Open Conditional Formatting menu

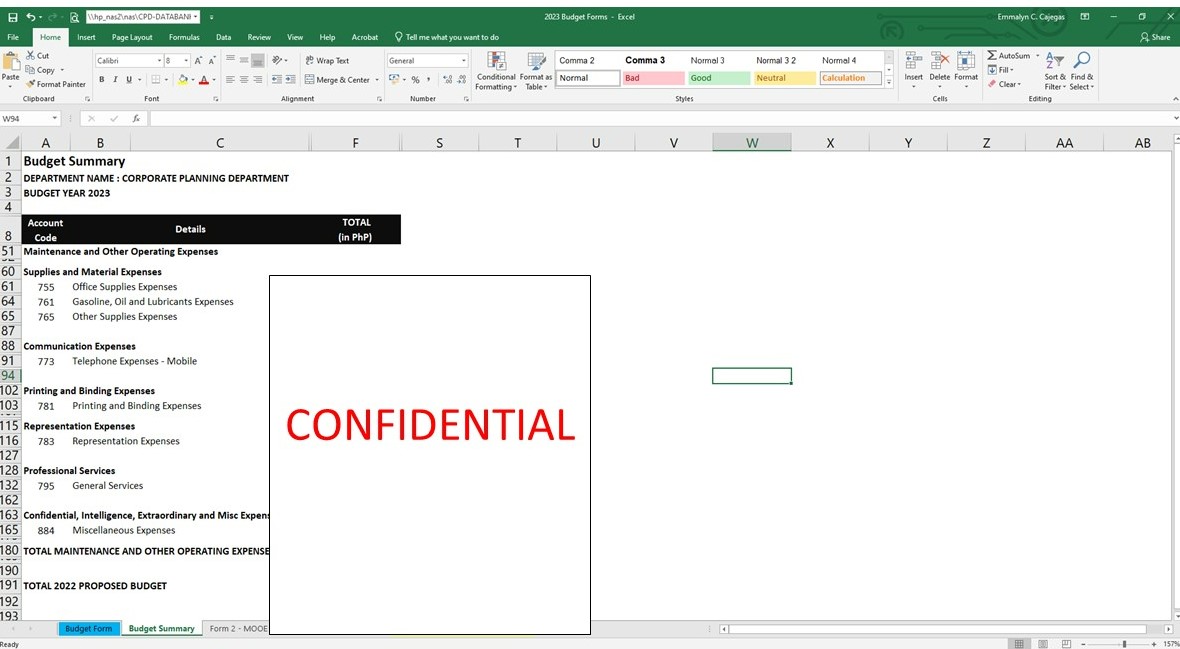click(496, 72)
